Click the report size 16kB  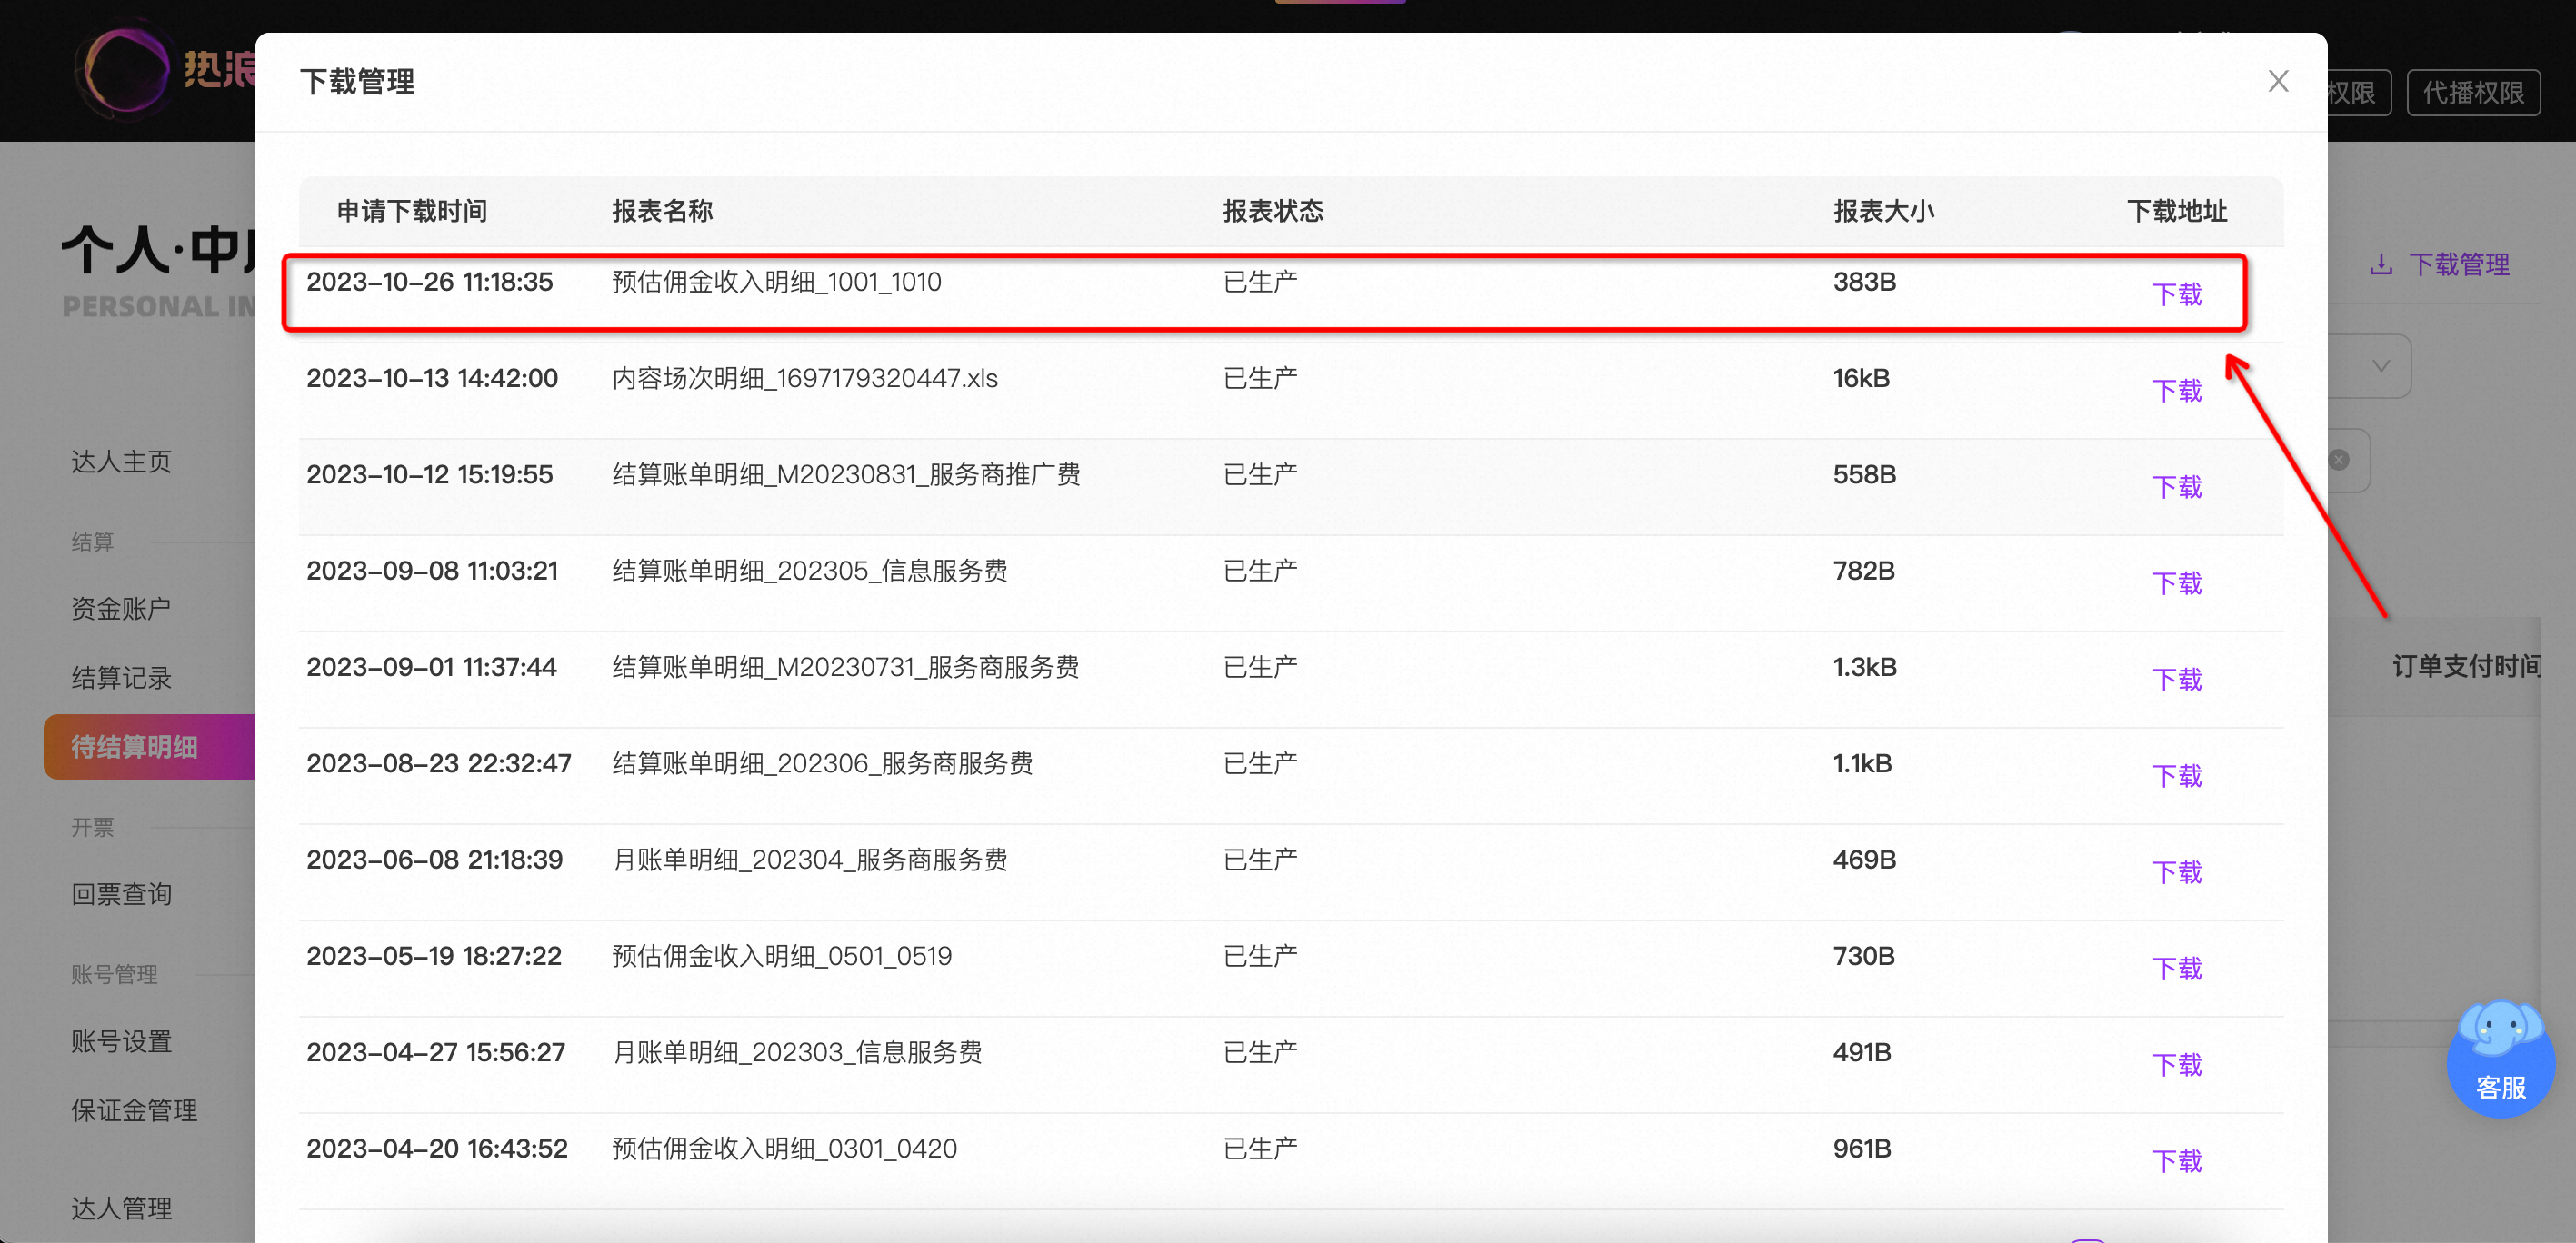coord(1861,378)
